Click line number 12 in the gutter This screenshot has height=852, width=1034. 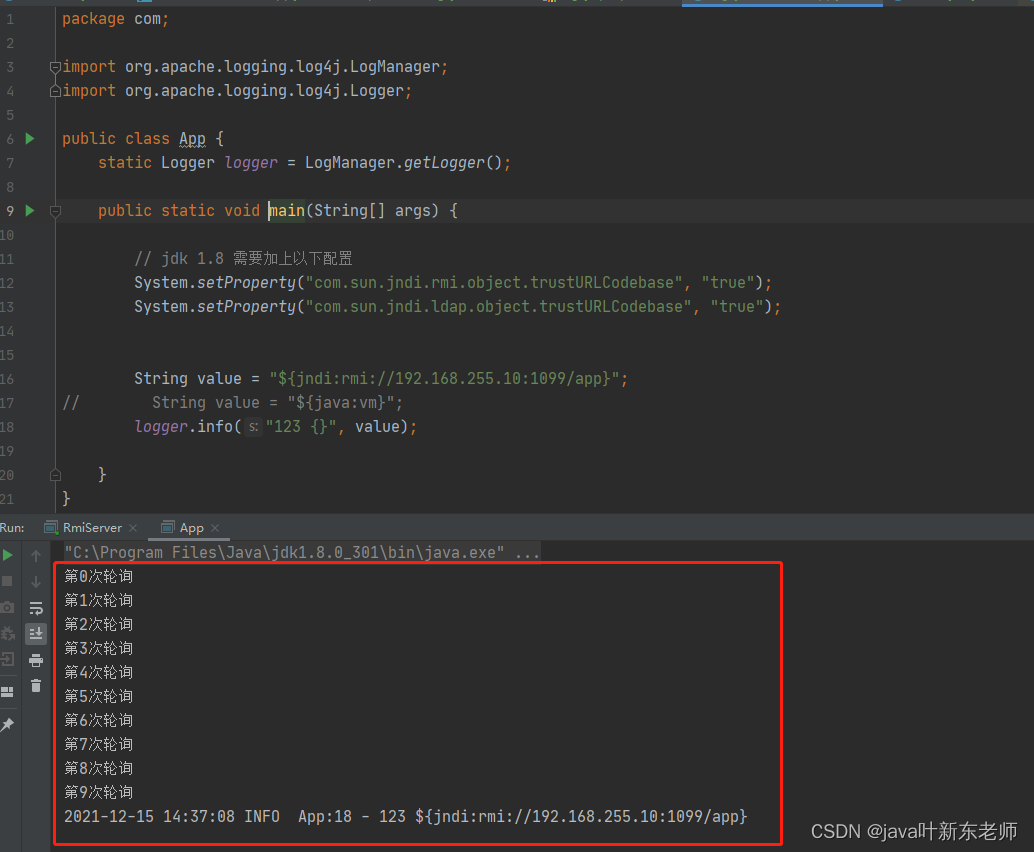(7, 283)
